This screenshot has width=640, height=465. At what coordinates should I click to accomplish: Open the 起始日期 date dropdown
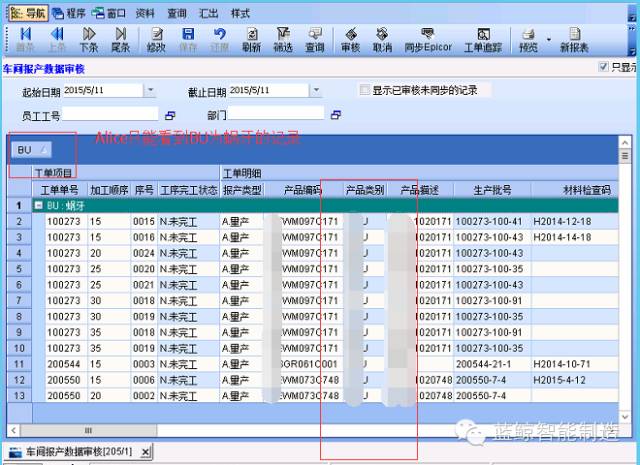click(150, 90)
